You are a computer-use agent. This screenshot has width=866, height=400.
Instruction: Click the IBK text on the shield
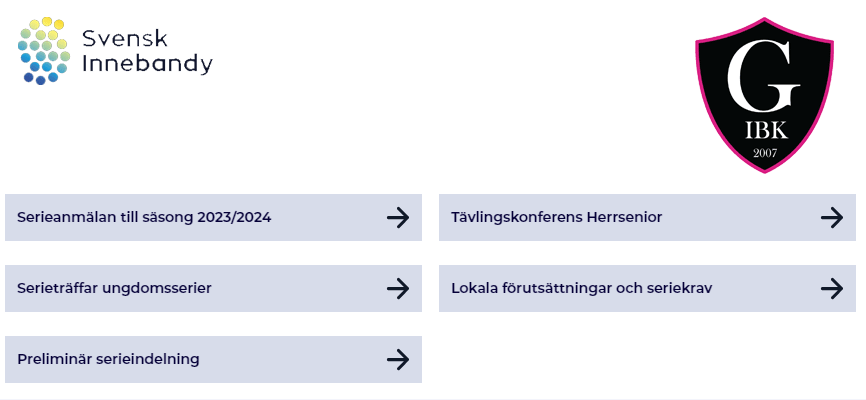[765, 130]
